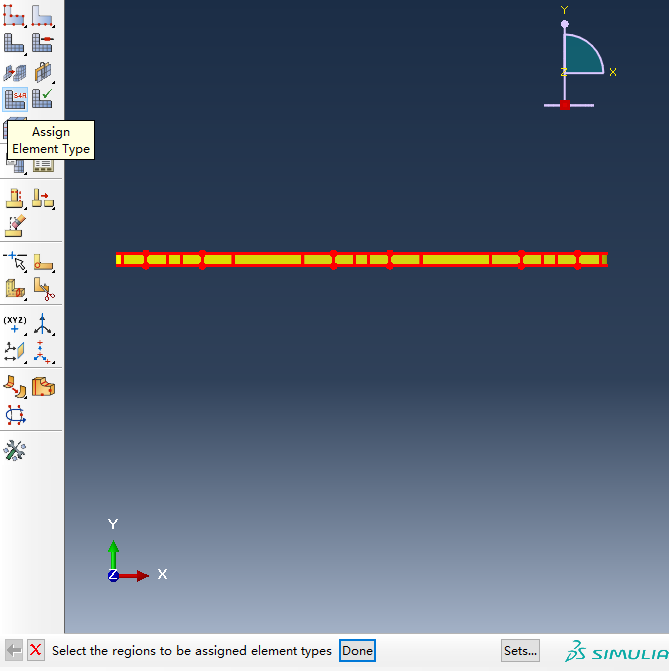This screenshot has width=669, height=671.
Task: Go back with the prompt area arrow
Action: tap(14, 650)
